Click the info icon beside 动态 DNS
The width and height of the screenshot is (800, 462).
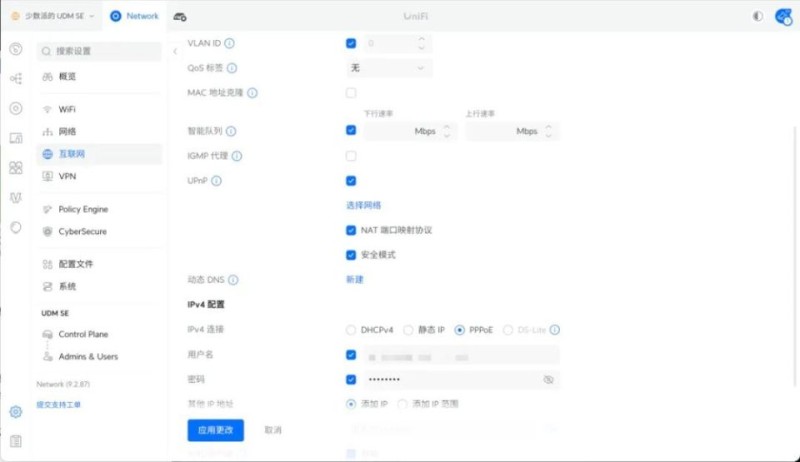(x=234, y=280)
